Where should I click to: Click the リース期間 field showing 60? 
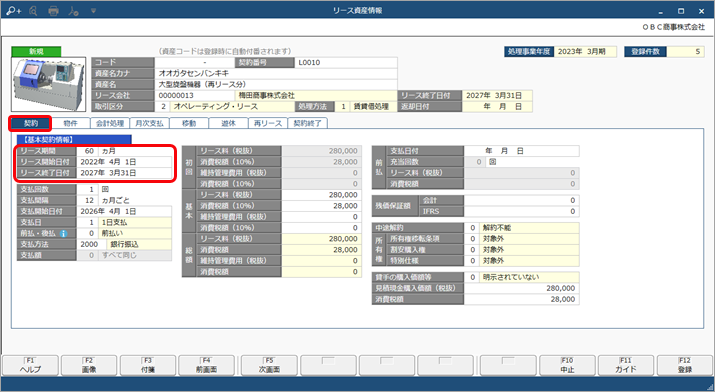(87, 151)
